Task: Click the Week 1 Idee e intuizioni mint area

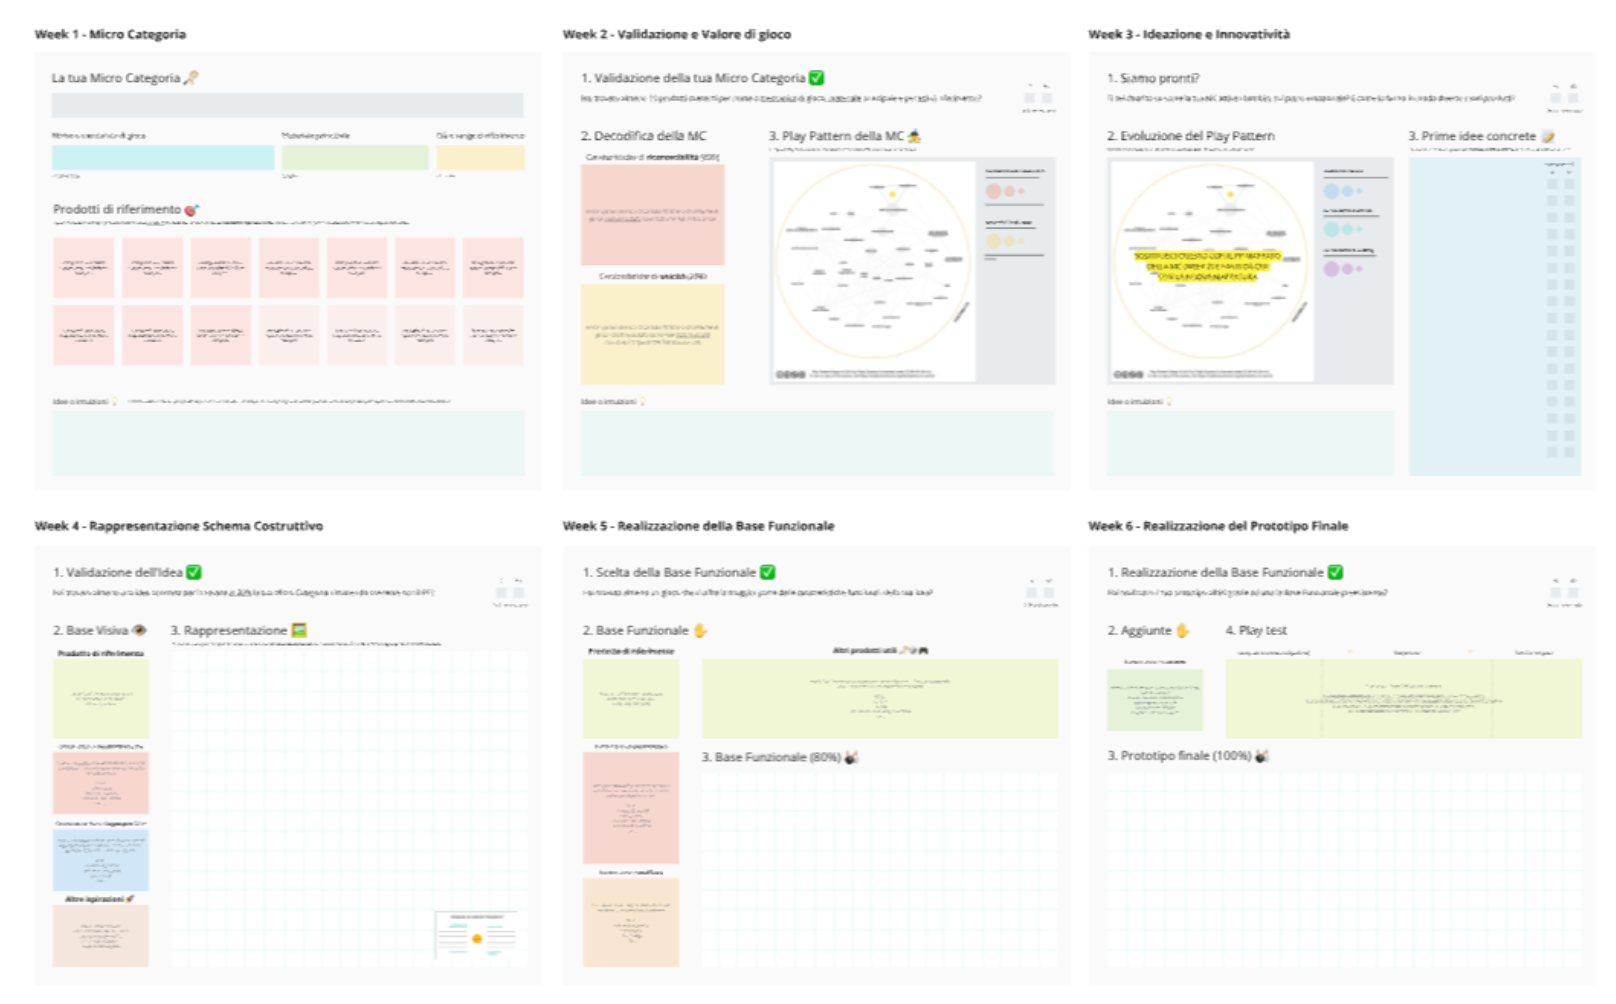Action: [x=288, y=443]
